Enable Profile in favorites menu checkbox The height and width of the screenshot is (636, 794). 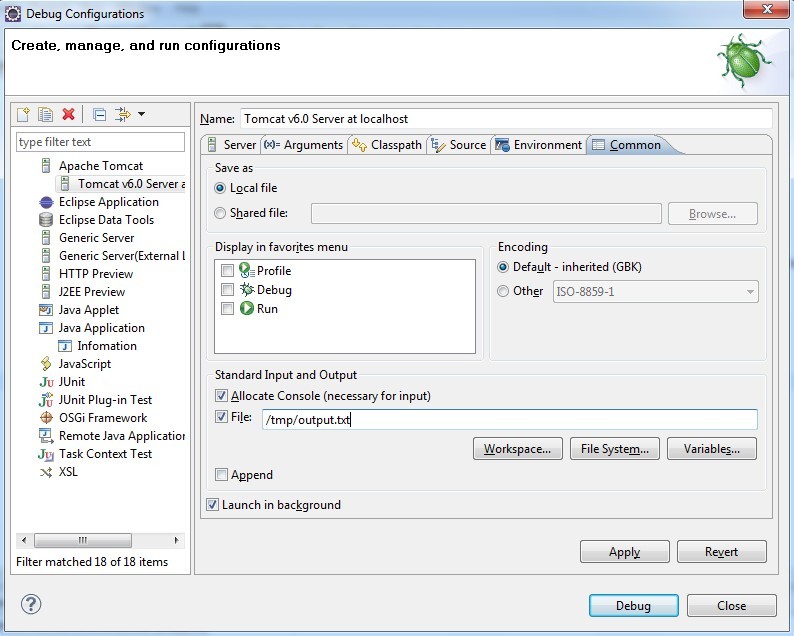click(x=227, y=270)
